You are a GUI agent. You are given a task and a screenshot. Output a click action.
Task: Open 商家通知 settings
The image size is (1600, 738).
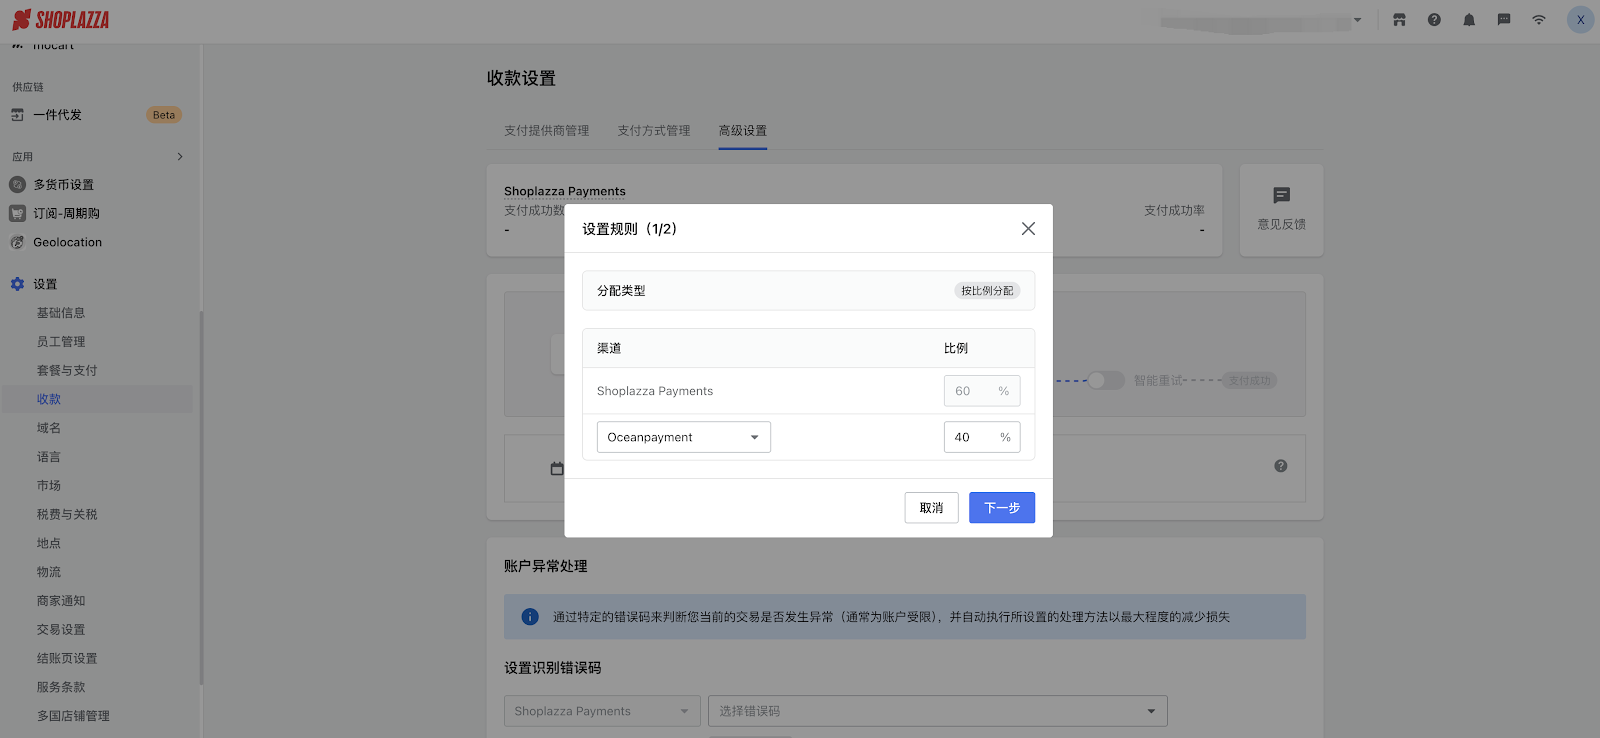click(61, 601)
